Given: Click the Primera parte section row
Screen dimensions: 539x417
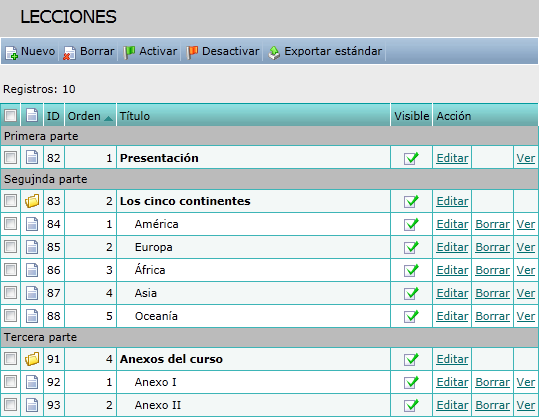Looking at the screenshot, I should pyautogui.click(x=270, y=136).
